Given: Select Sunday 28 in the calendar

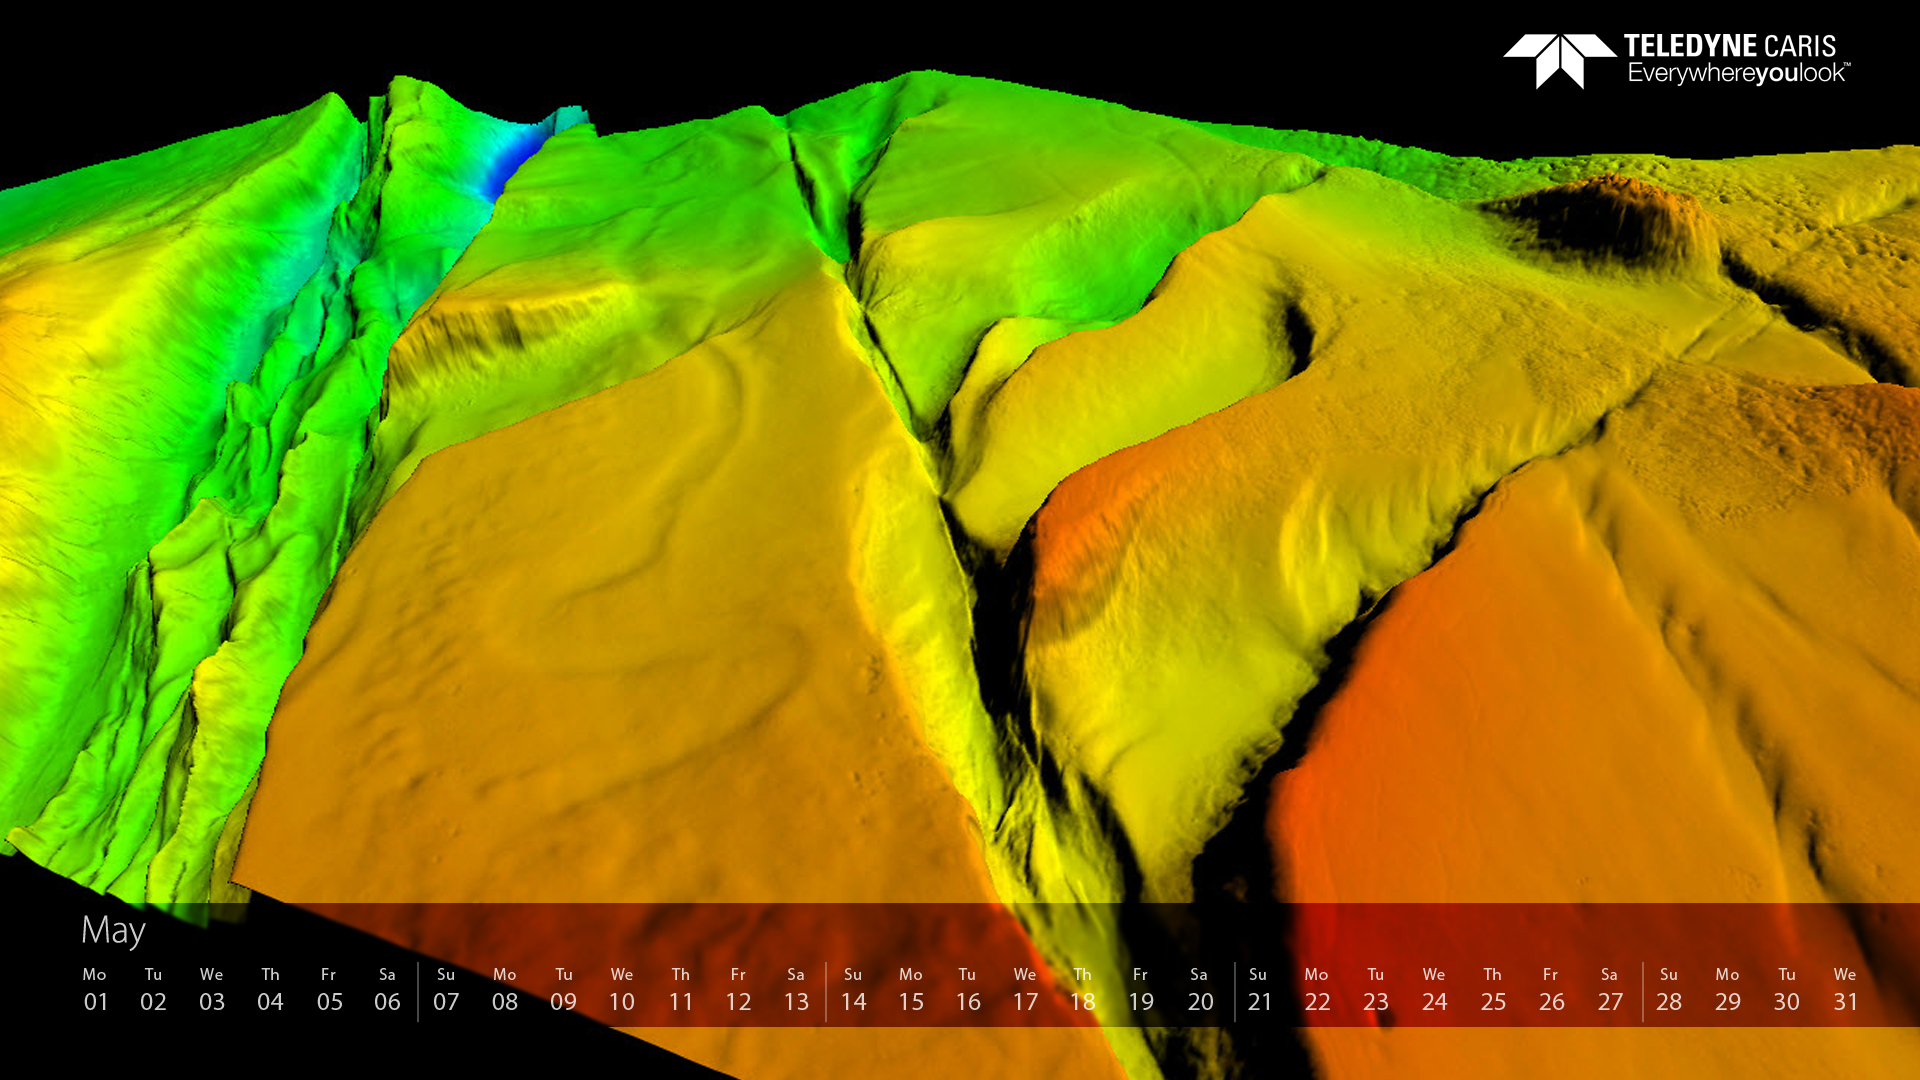Looking at the screenshot, I should (x=1669, y=989).
